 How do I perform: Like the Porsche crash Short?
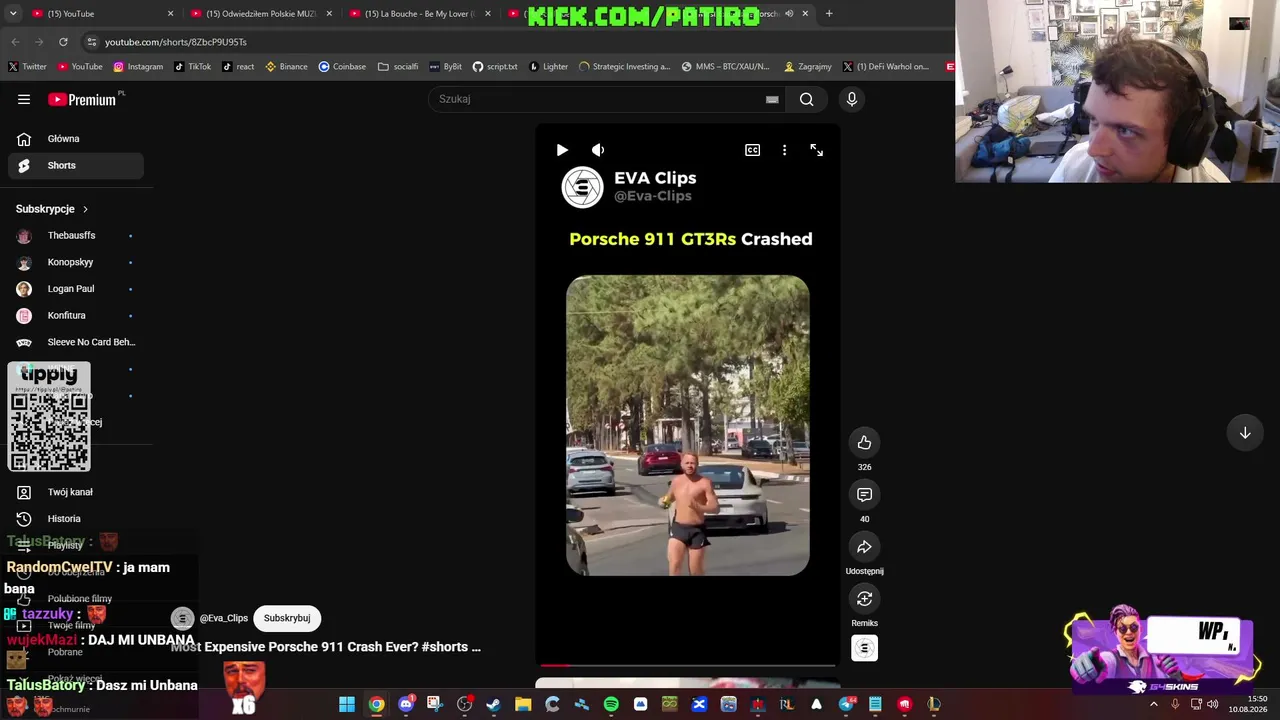(864, 443)
